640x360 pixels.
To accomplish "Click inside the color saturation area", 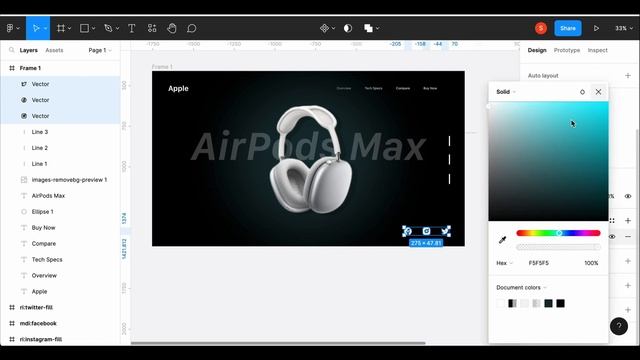I will [548, 161].
